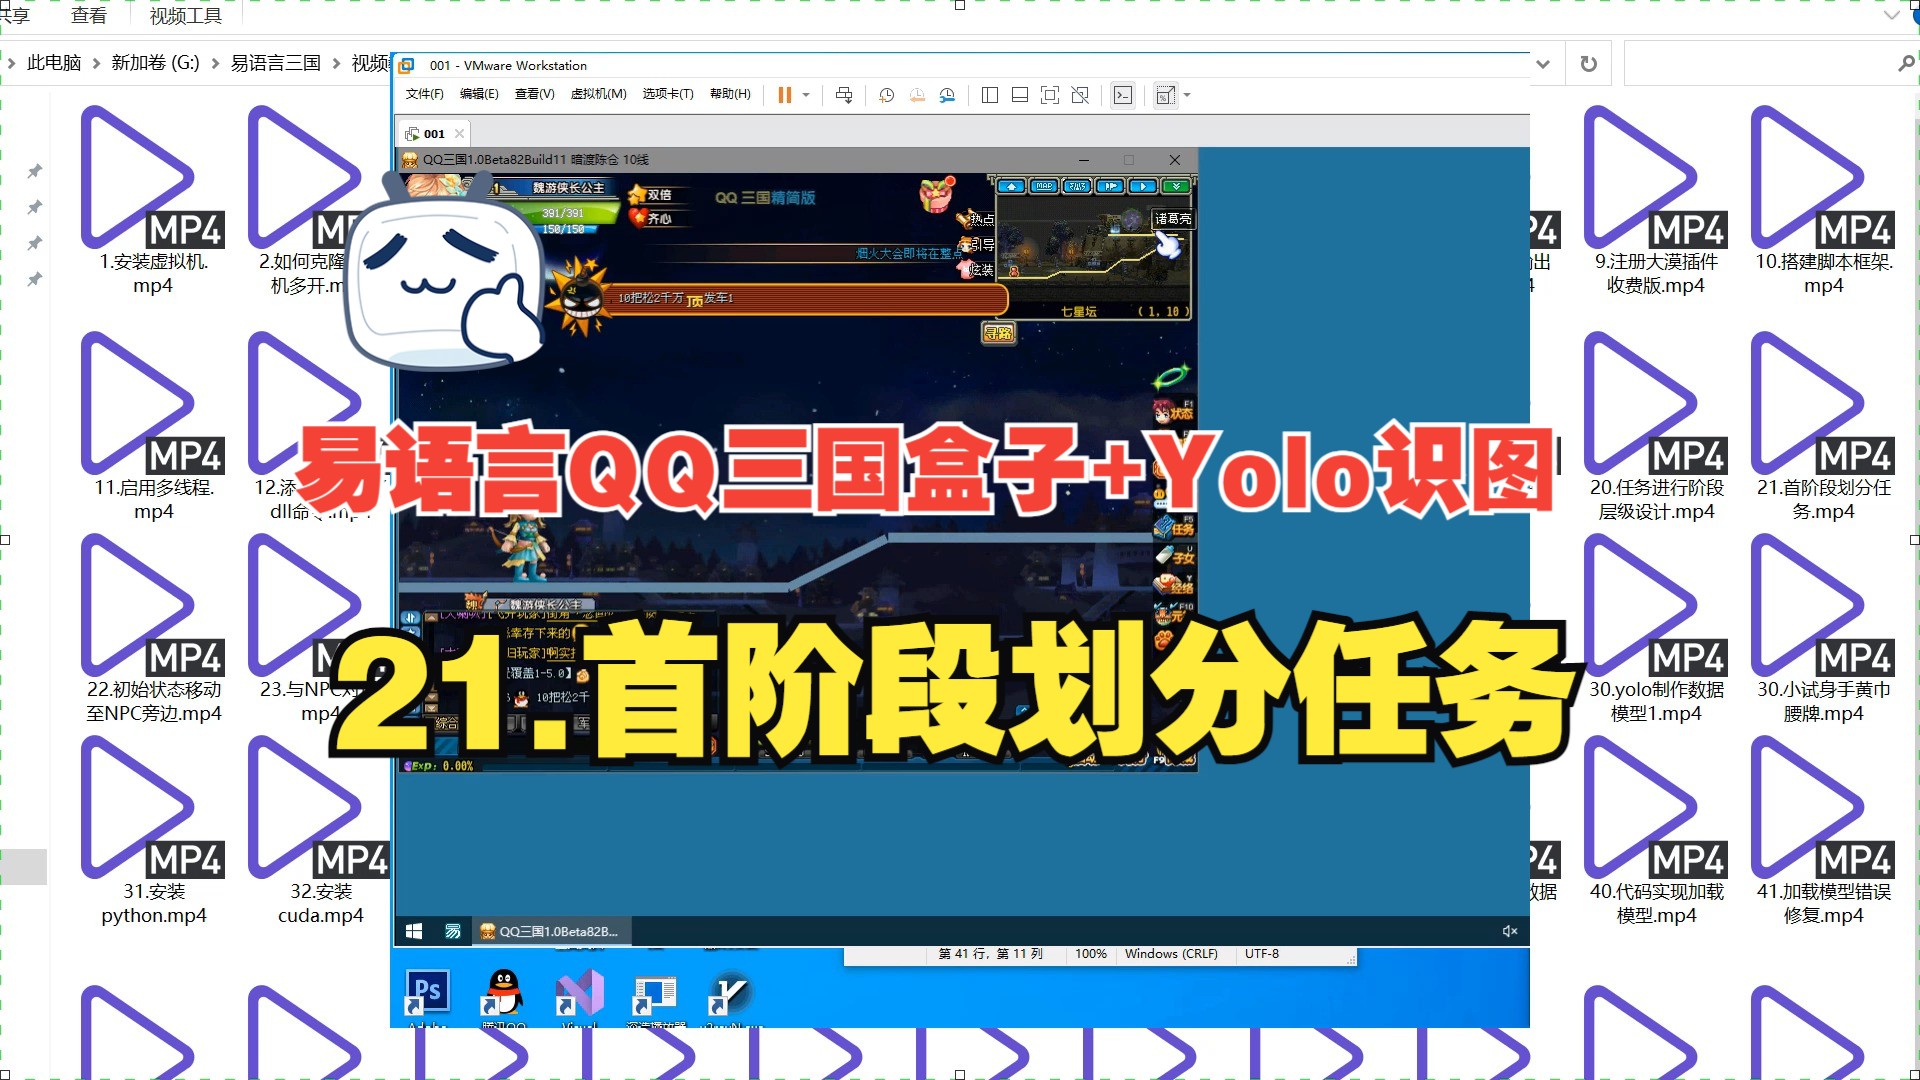Select the file 10.搭建脚本框架.mp4
The image size is (1920, 1080).
1823,200
